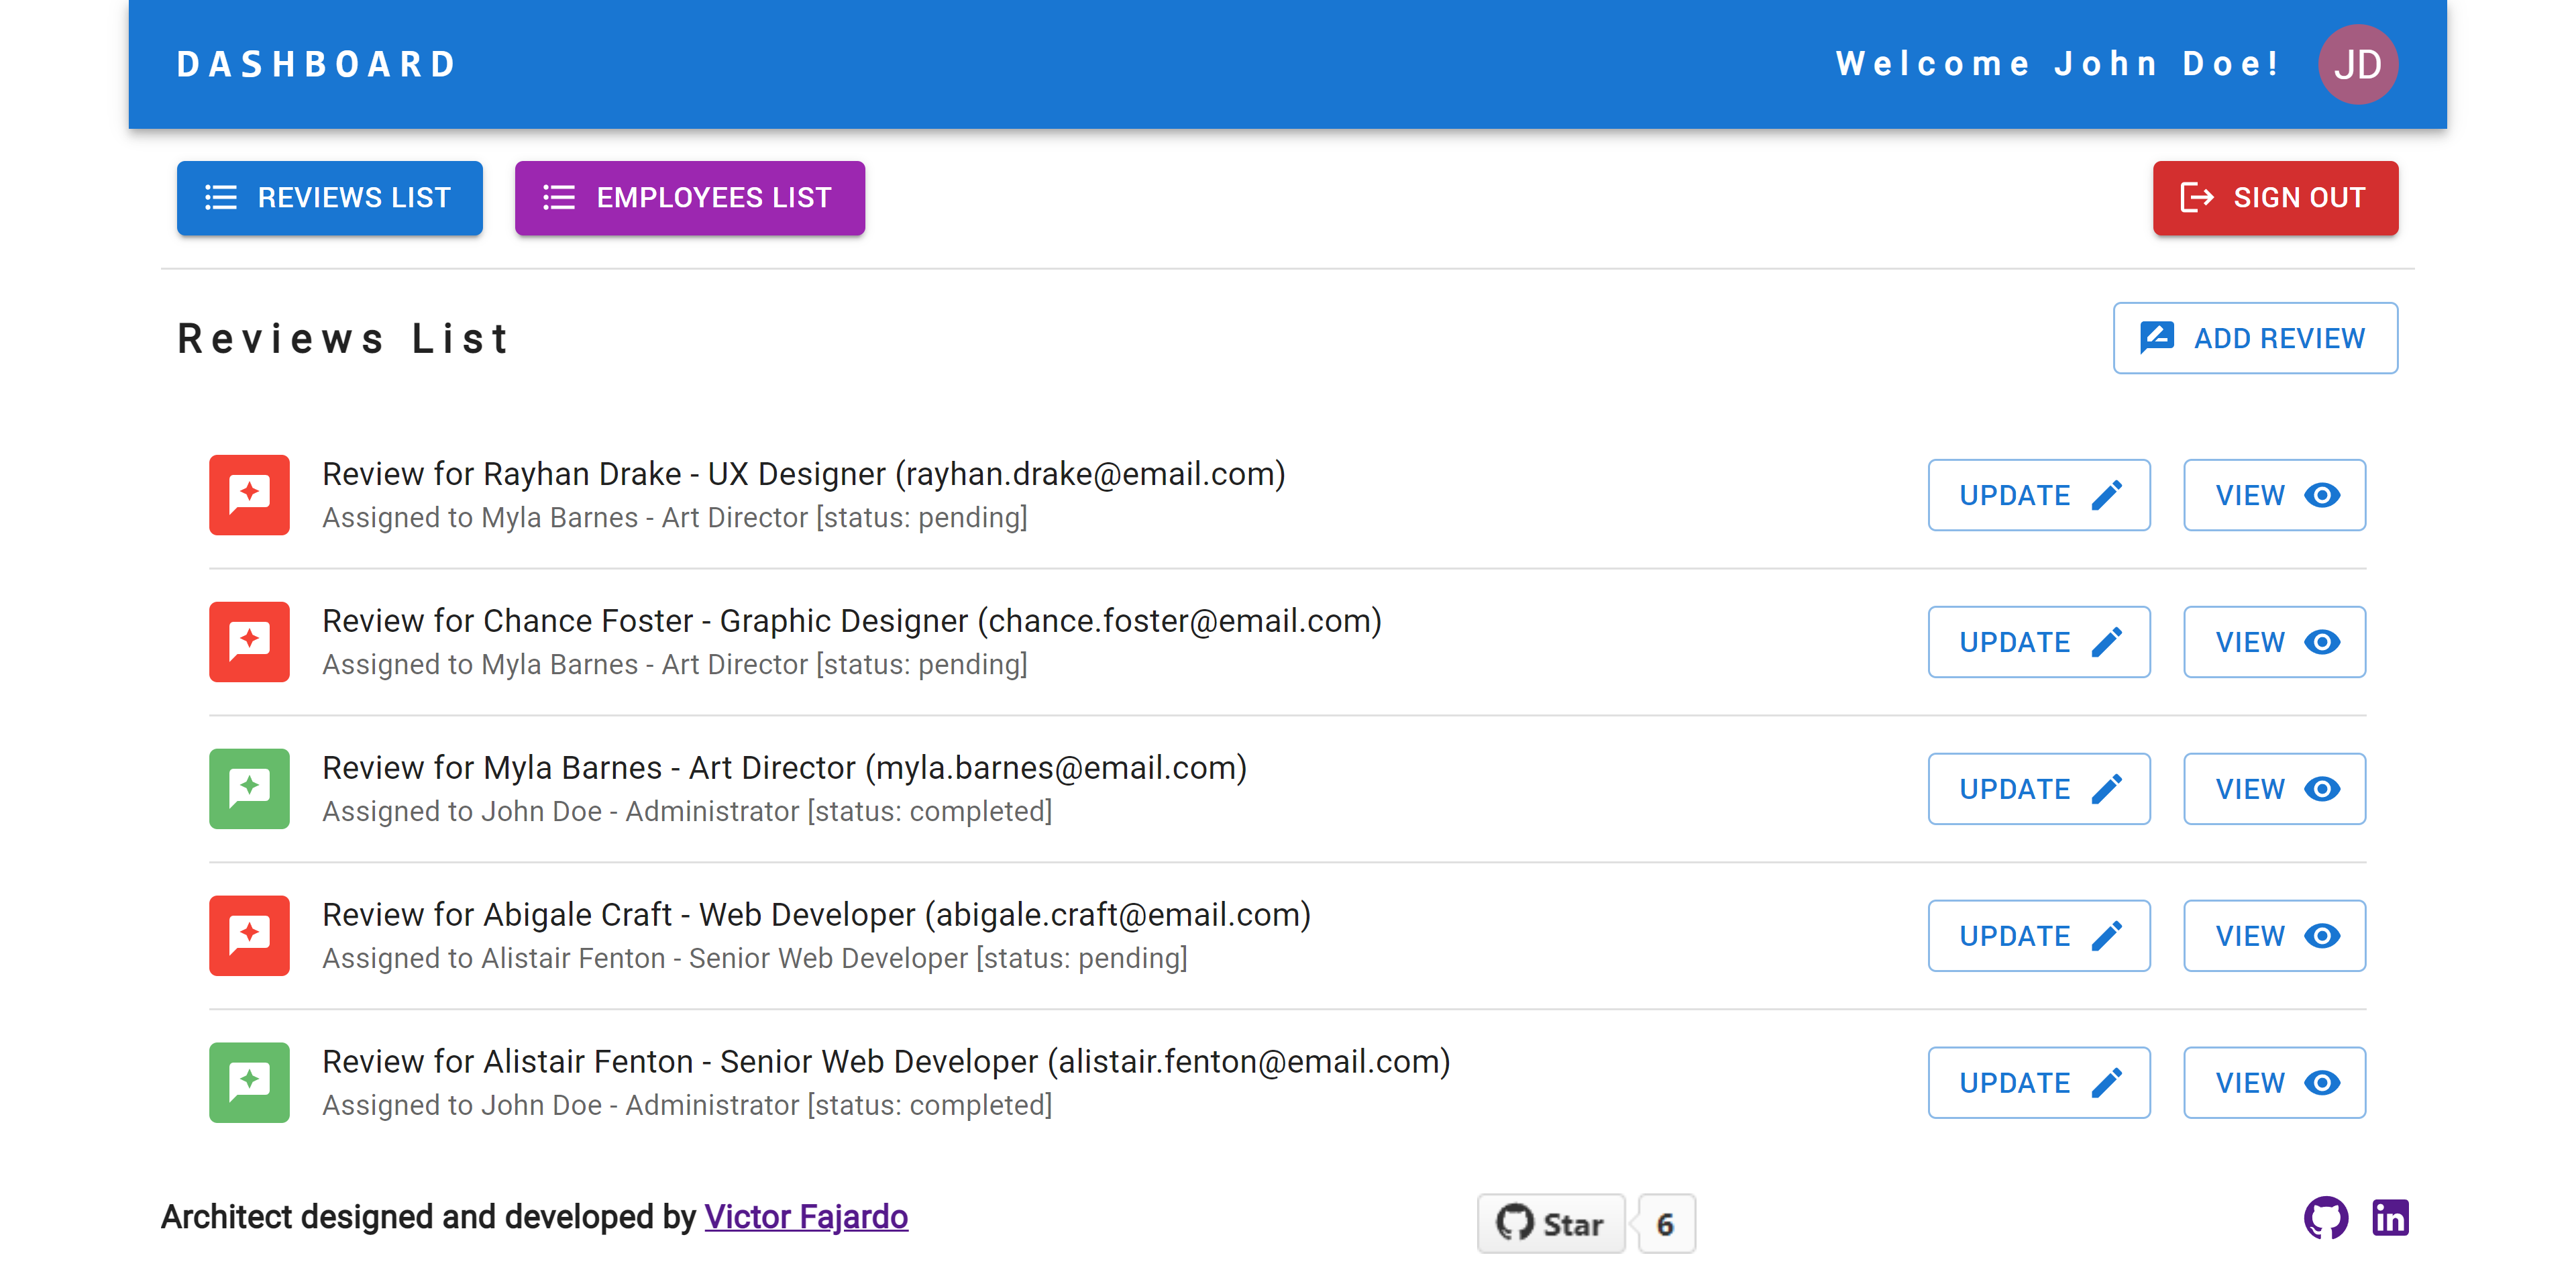Click the green completed review icon for Myla Barnes

[x=249, y=789]
